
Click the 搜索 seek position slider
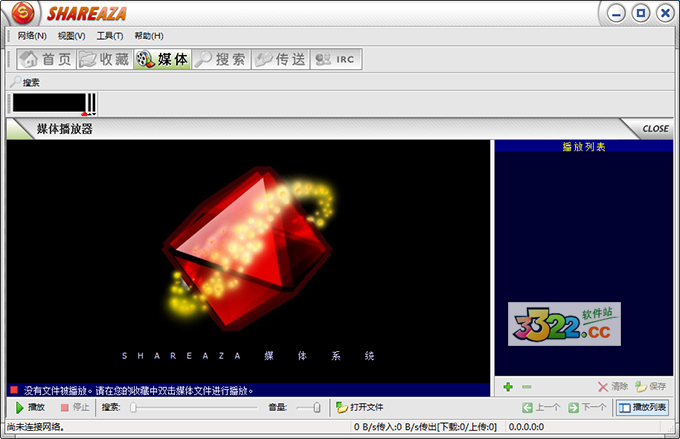point(193,407)
